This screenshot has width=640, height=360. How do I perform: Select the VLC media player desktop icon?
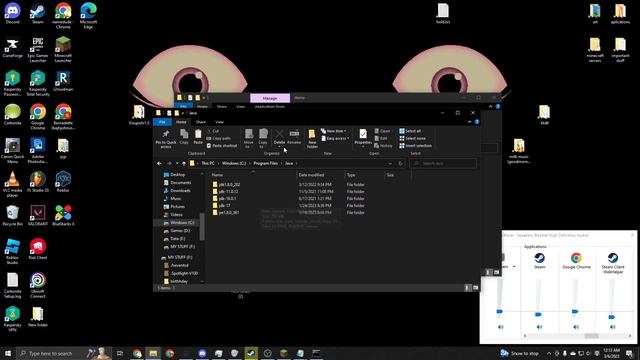pos(13,184)
